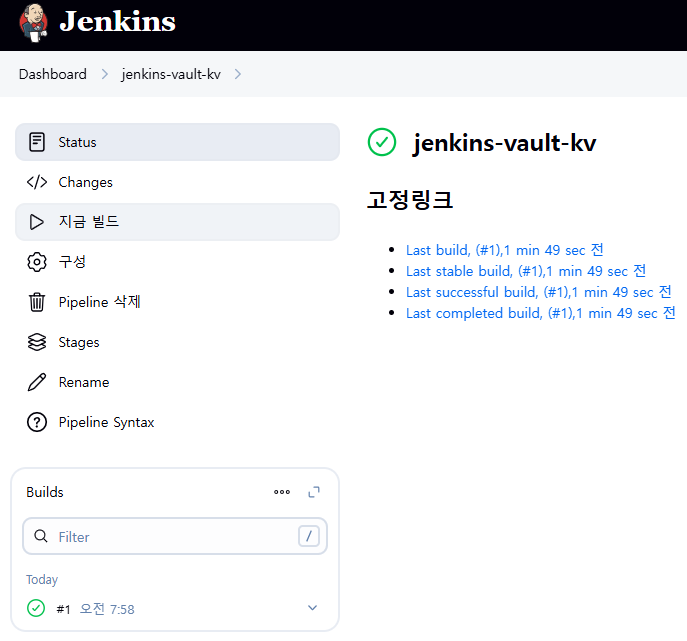Screen dimensions: 687x641
Task: Click the gear icon for 구성
Action: tap(37, 262)
